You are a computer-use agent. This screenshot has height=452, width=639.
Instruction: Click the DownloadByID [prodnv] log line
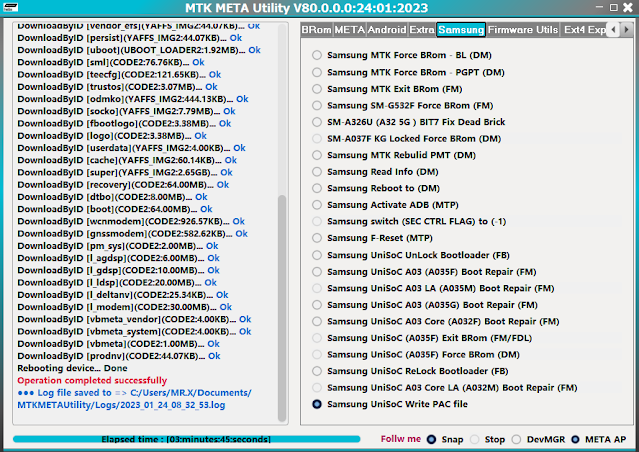119,356
